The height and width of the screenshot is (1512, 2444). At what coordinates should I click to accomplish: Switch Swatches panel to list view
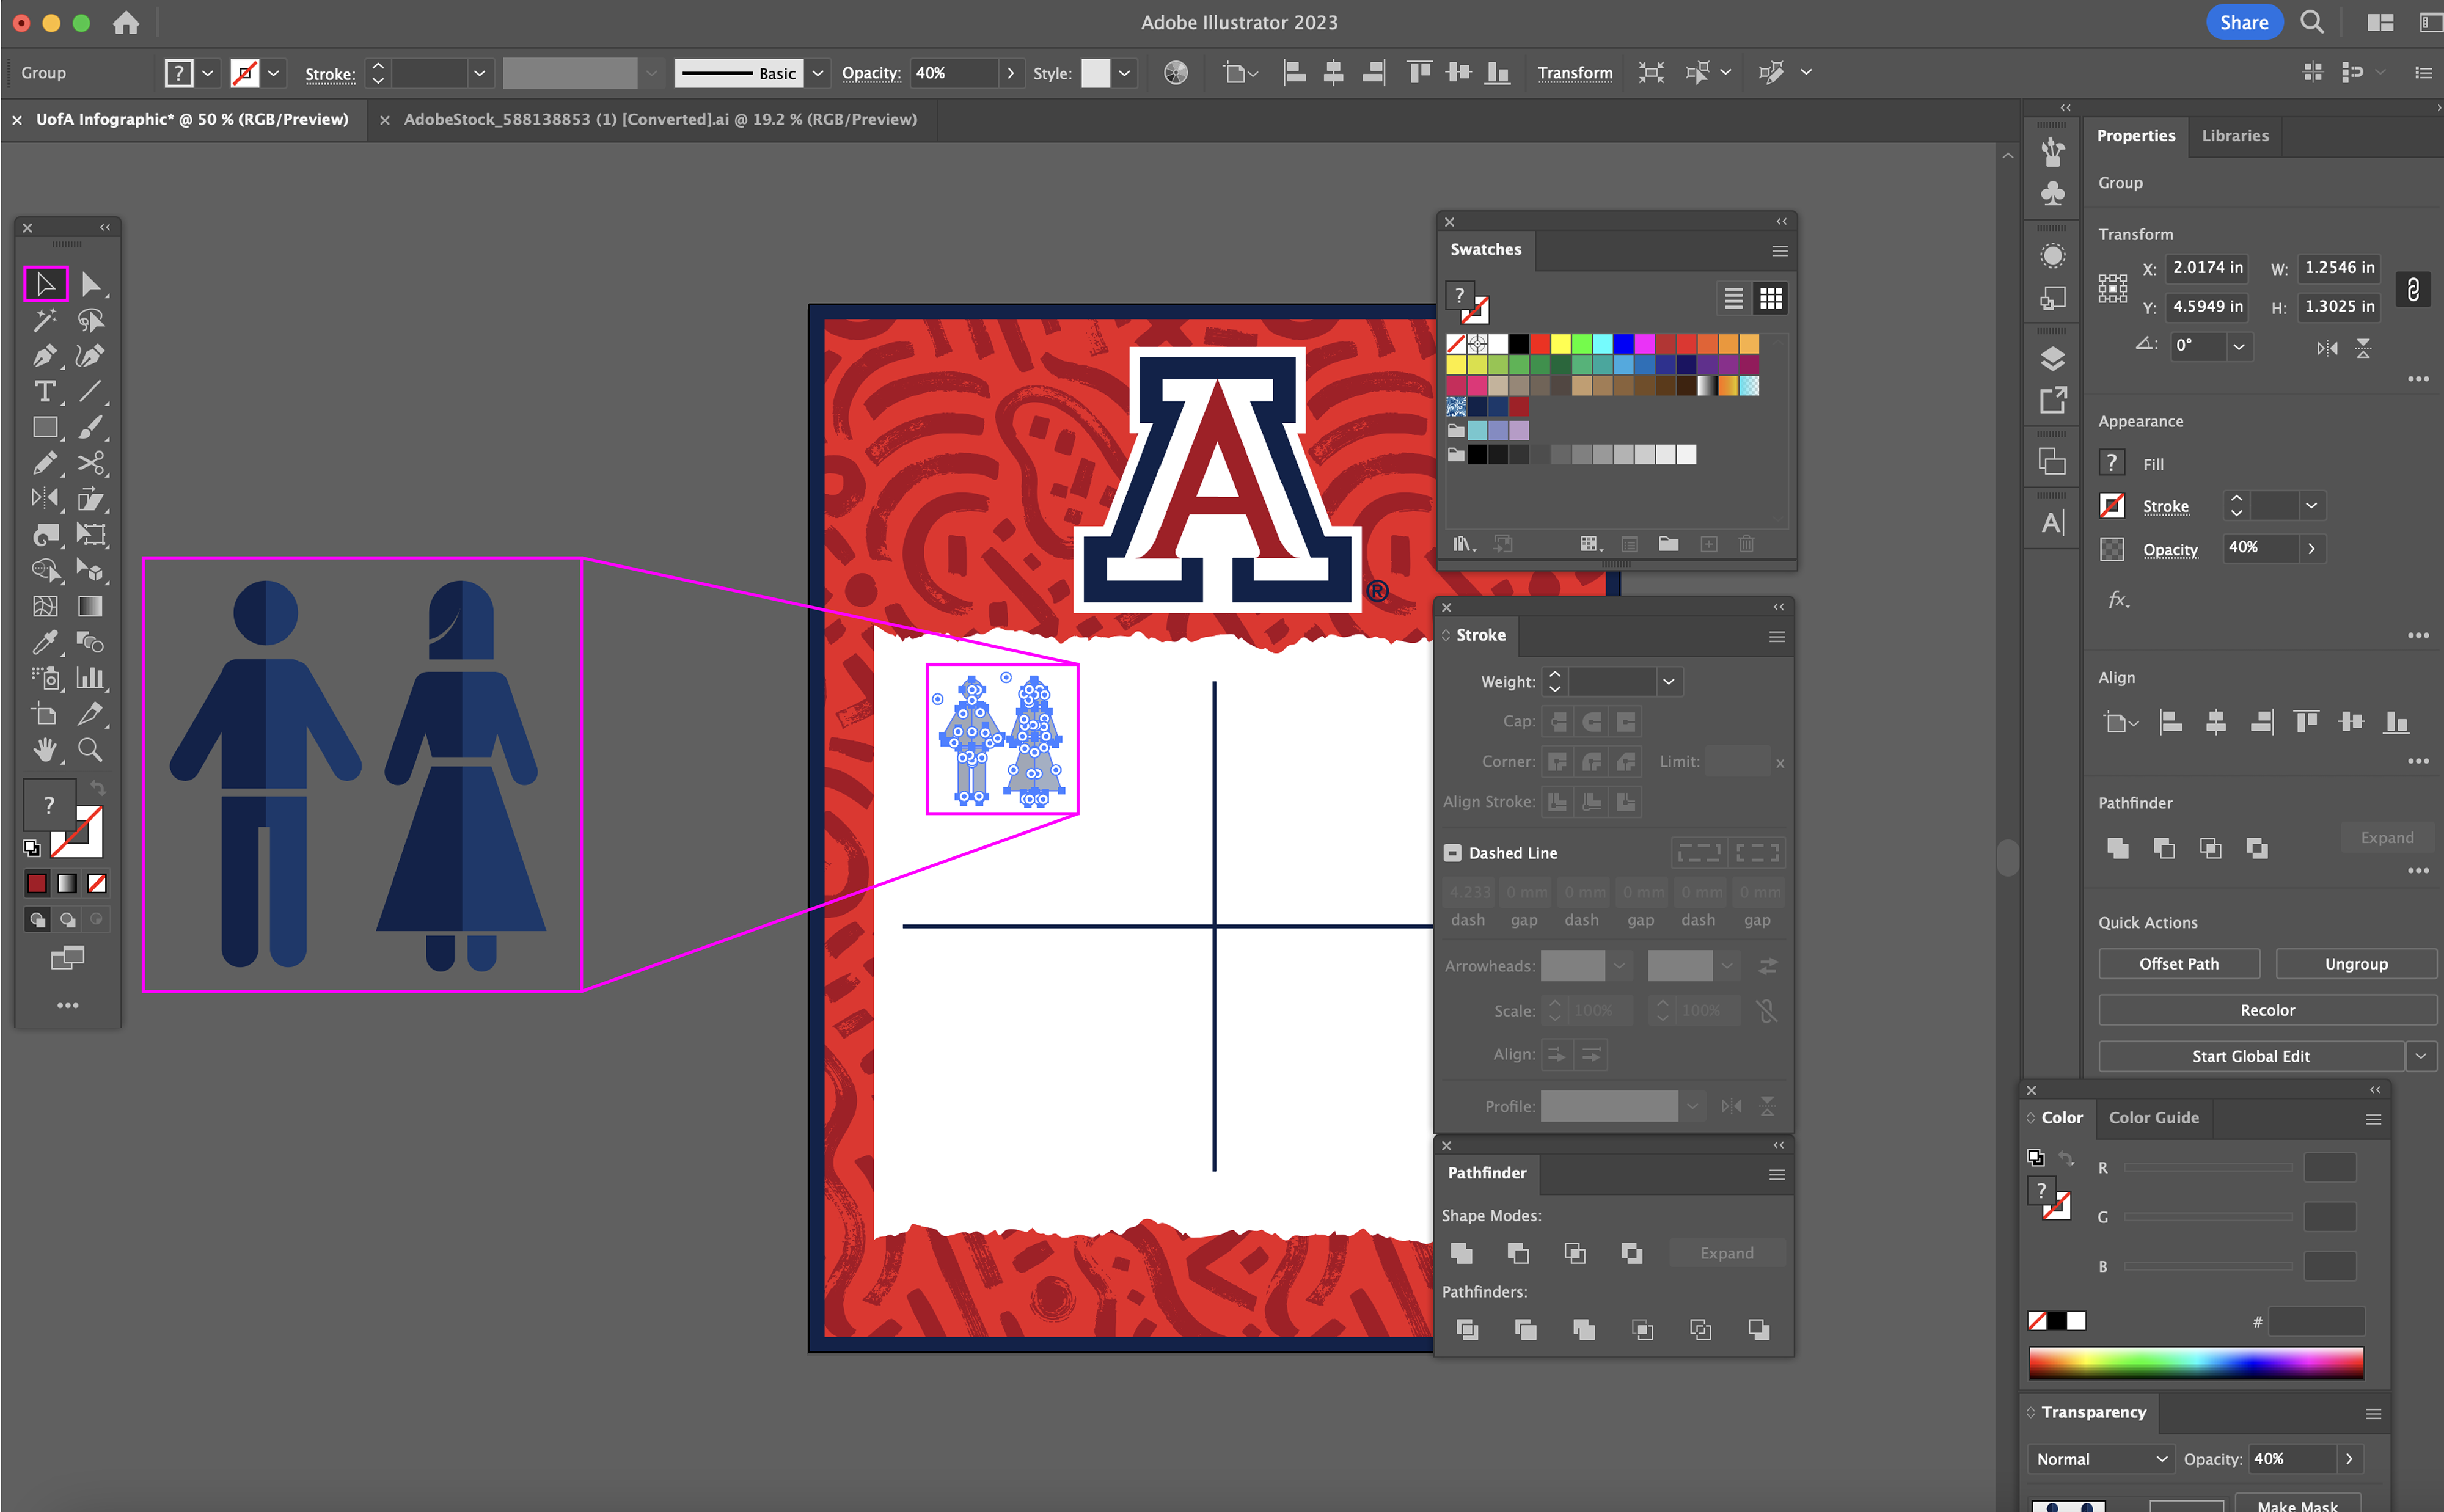click(1733, 298)
